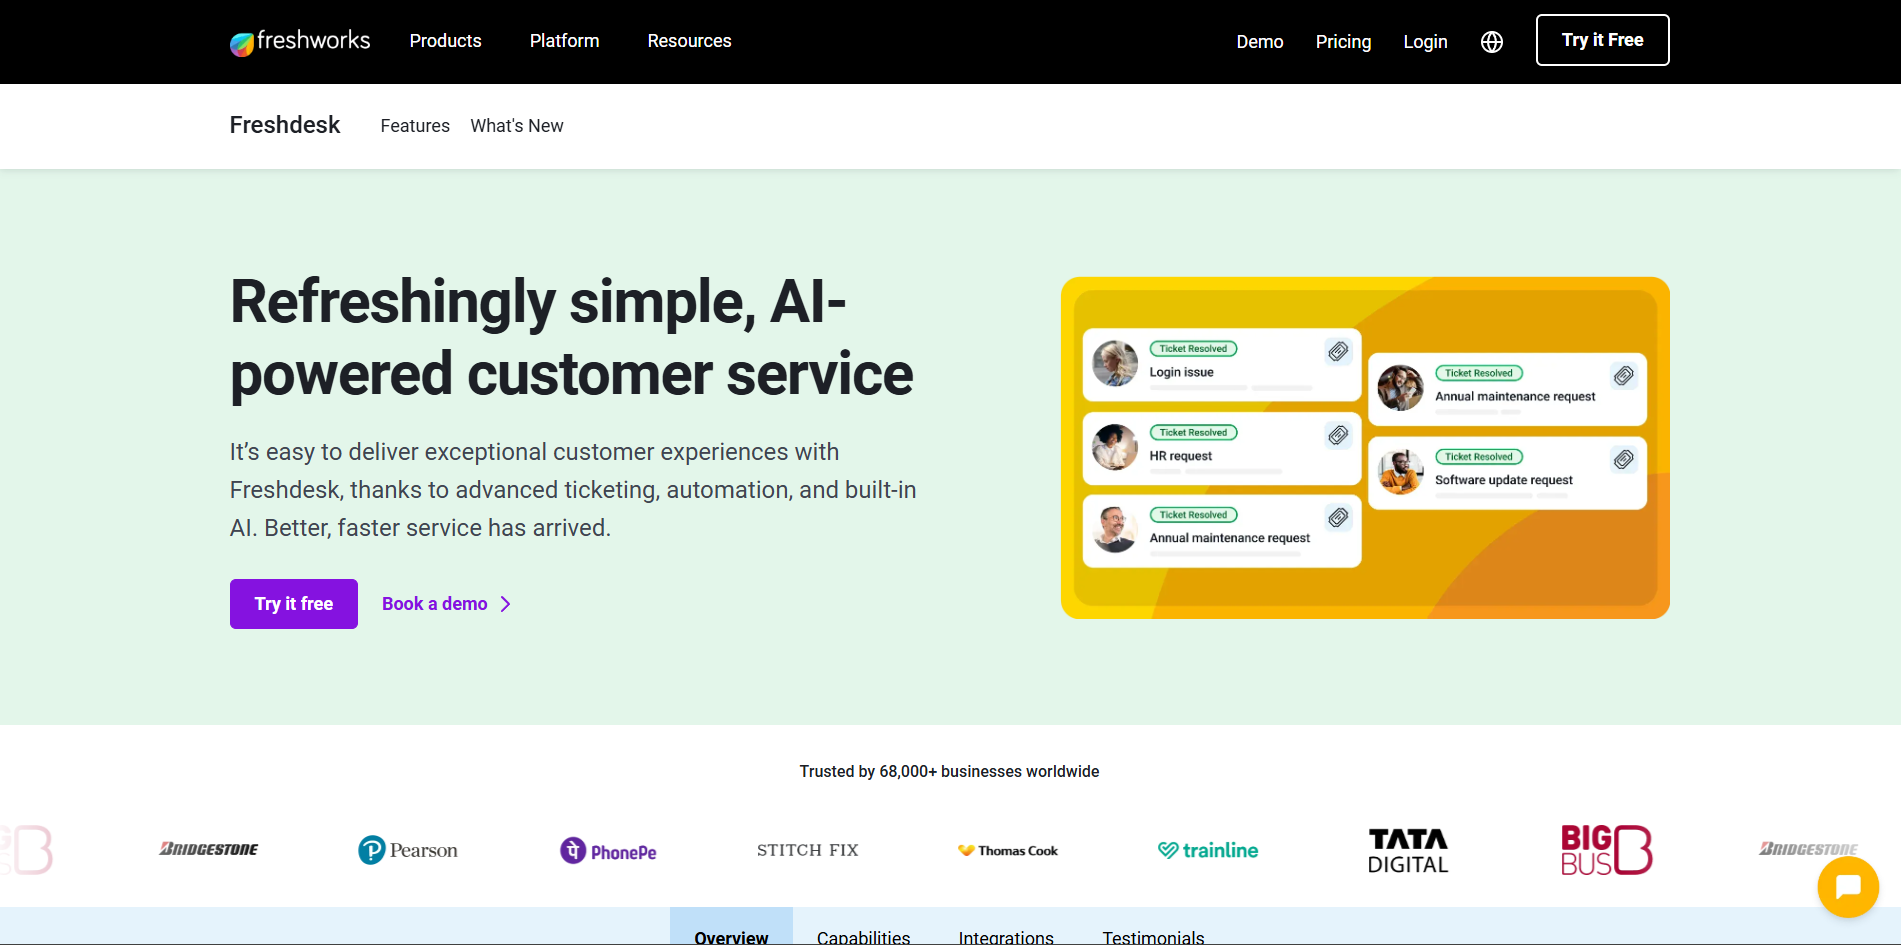Image resolution: width=1901 pixels, height=945 pixels.
Task: Select the Overview tab
Action: (x=731, y=927)
